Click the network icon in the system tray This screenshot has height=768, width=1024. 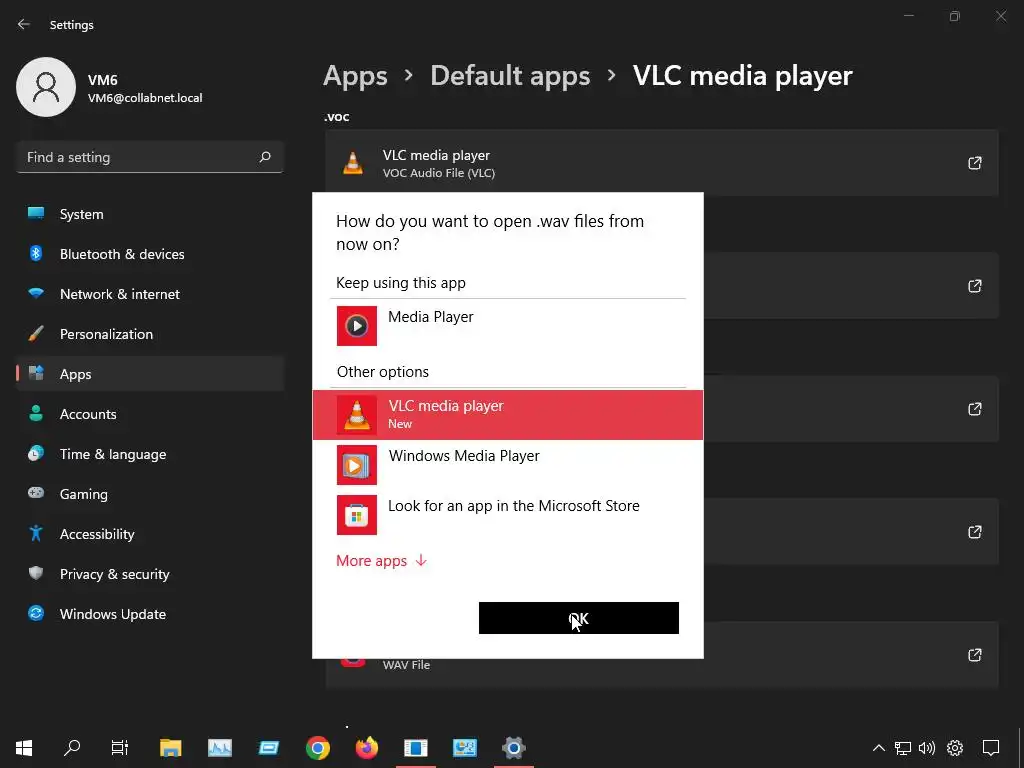pyautogui.click(x=903, y=748)
